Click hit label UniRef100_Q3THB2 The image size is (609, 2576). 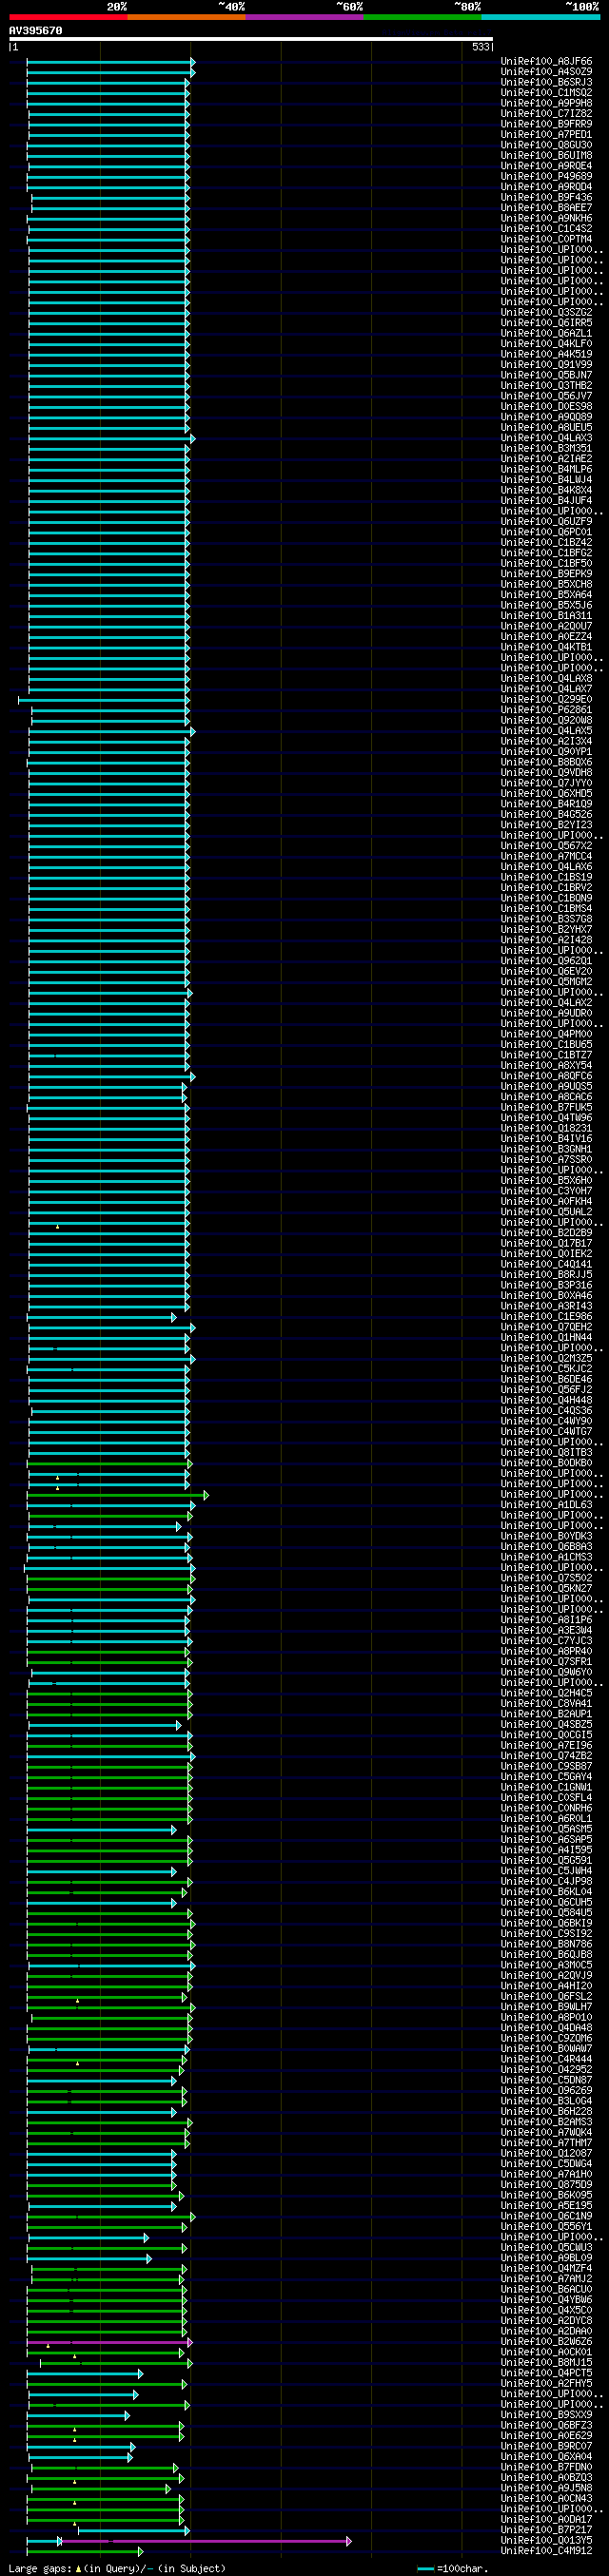click(x=546, y=386)
